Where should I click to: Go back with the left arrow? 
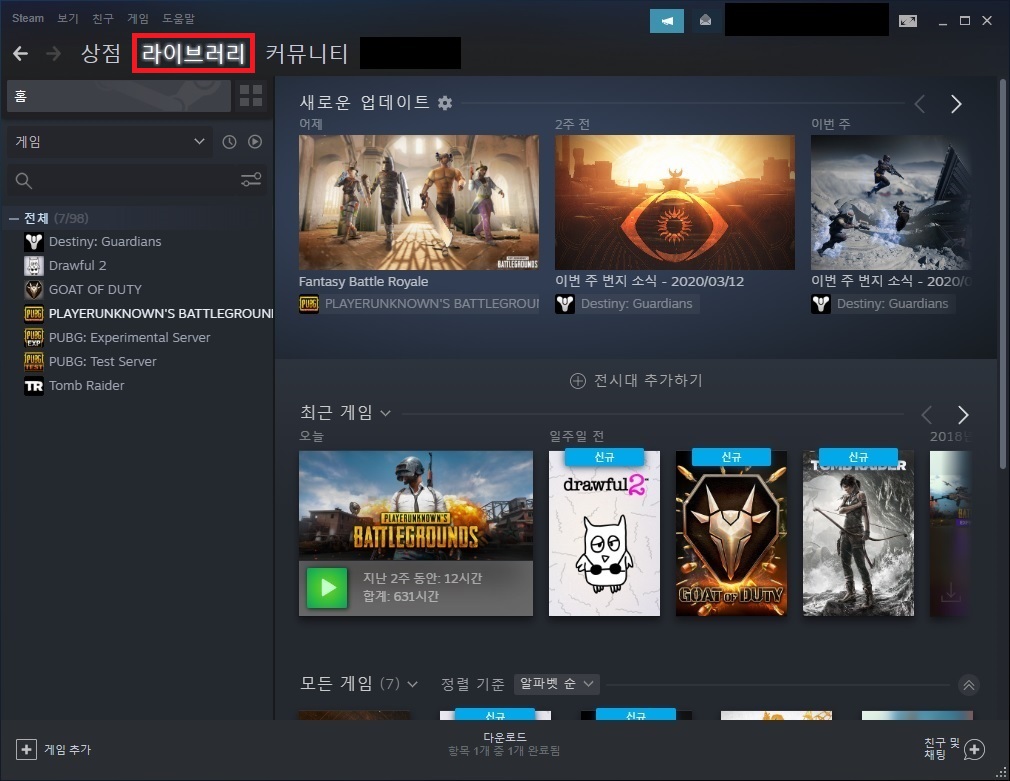tap(21, 53)
